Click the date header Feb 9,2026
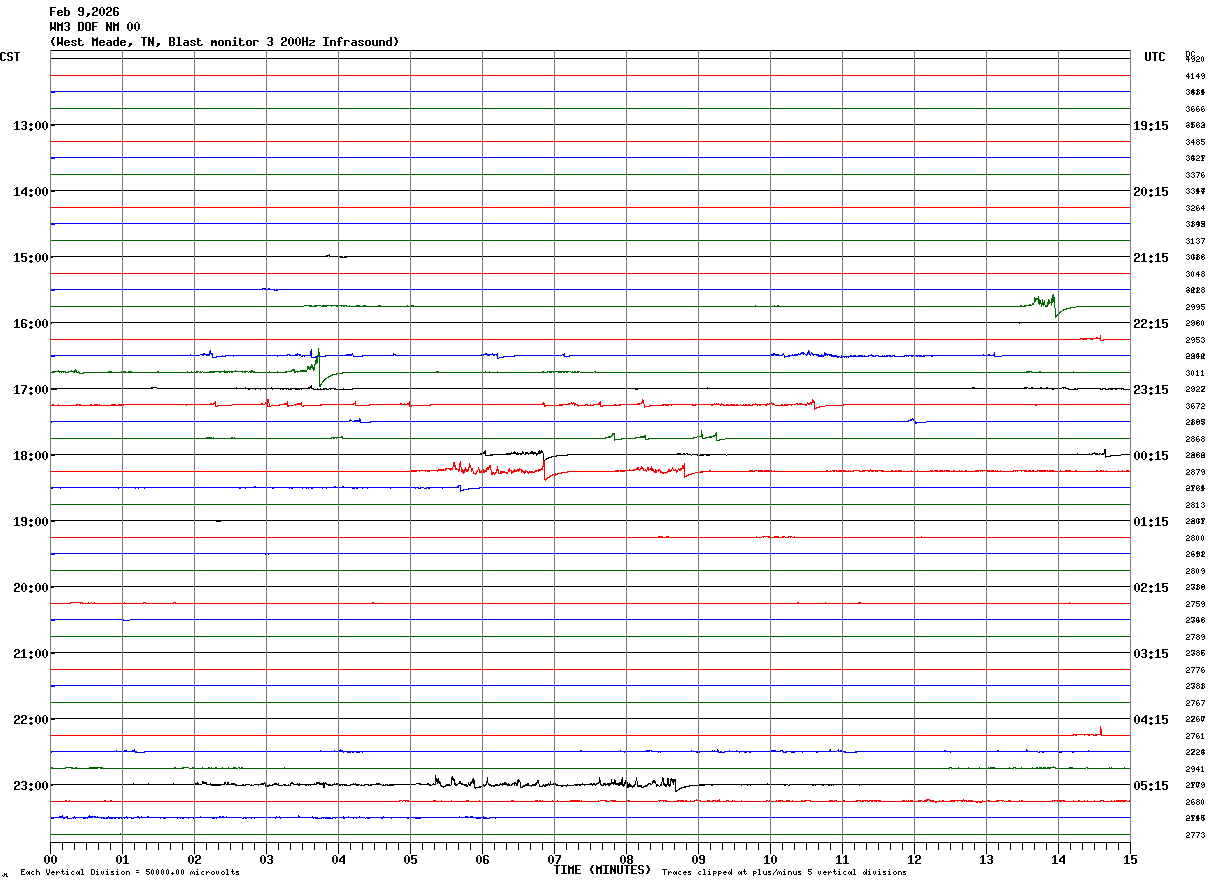 pos(84,12)
